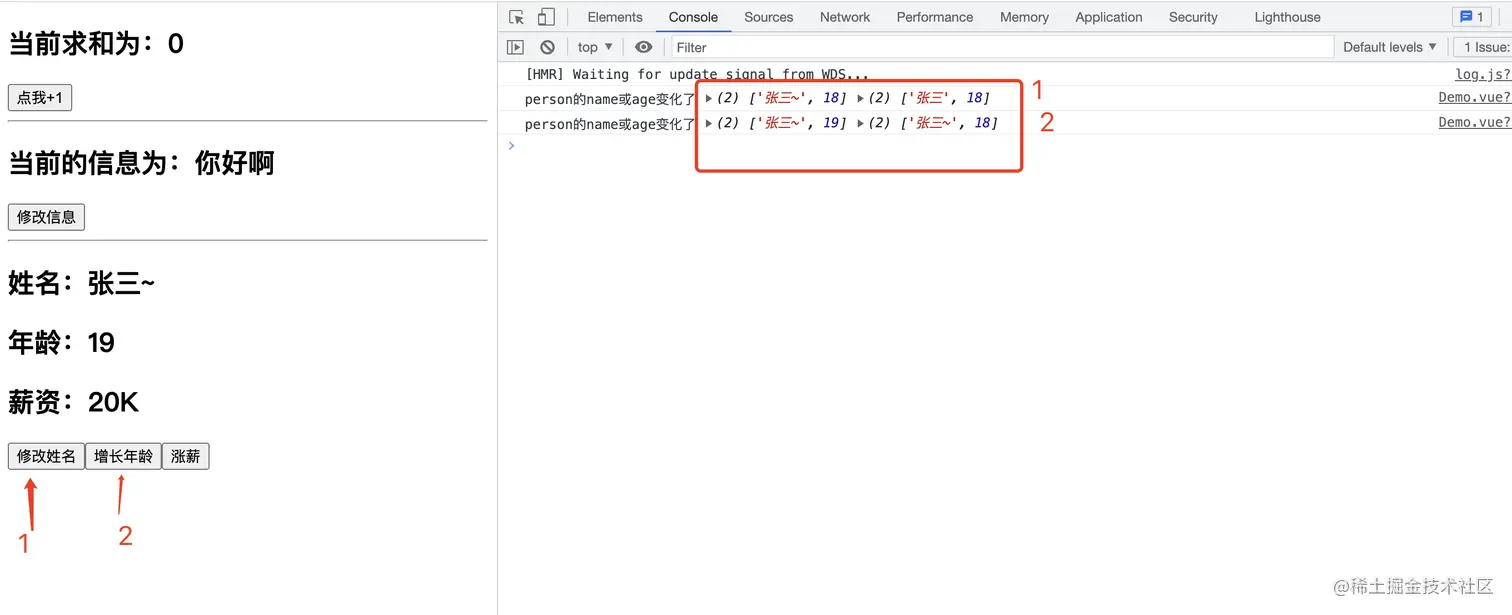Viewport: 1512px width, 615px height.
Task: Open the Application tab
Action: pos(1108,17)
